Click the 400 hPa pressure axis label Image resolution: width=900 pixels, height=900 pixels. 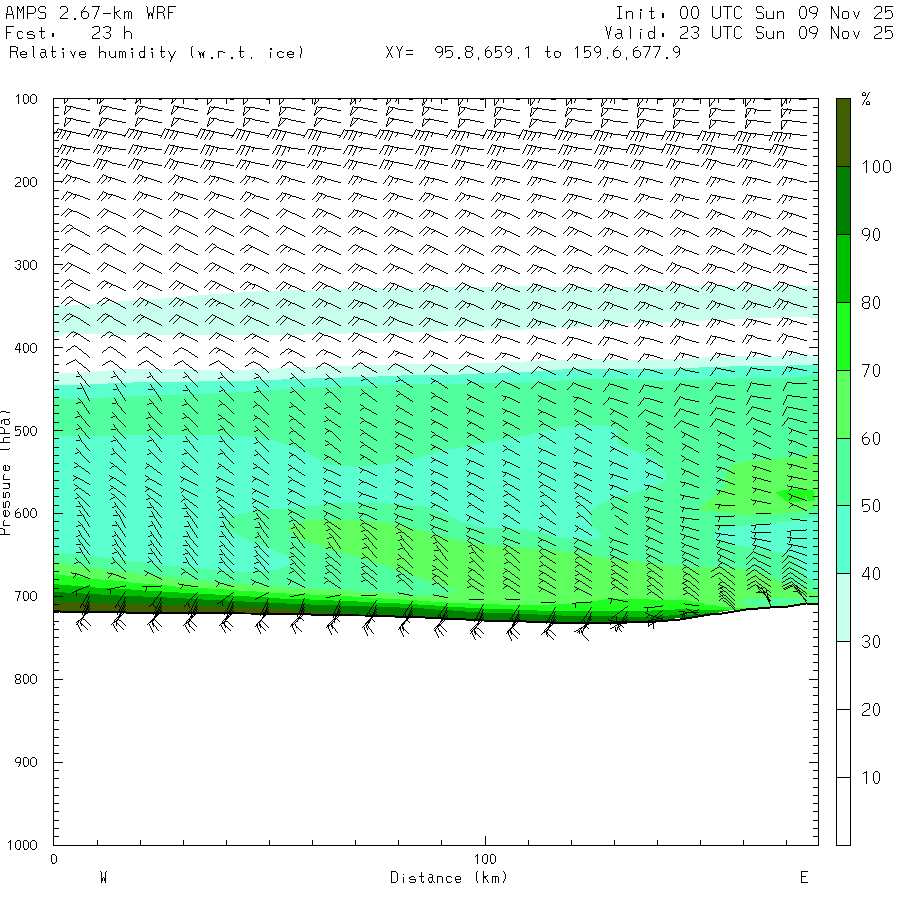click(26, 348)
